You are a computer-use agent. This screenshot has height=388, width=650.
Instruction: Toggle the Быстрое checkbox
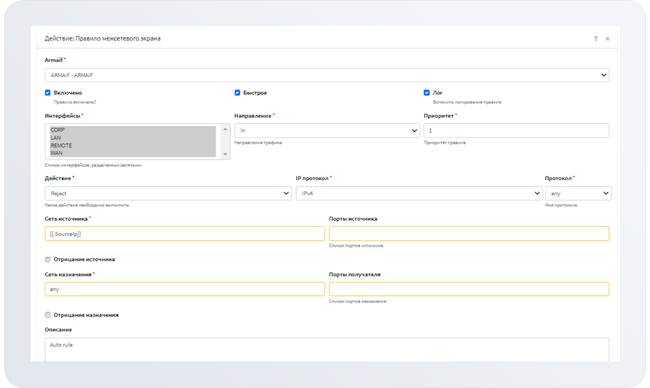237,93
